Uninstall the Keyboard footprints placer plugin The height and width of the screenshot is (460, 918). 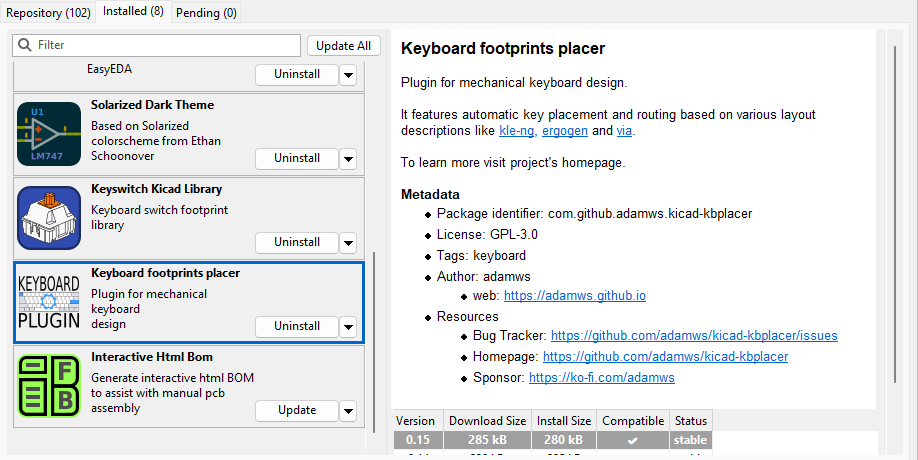point(297,326)
